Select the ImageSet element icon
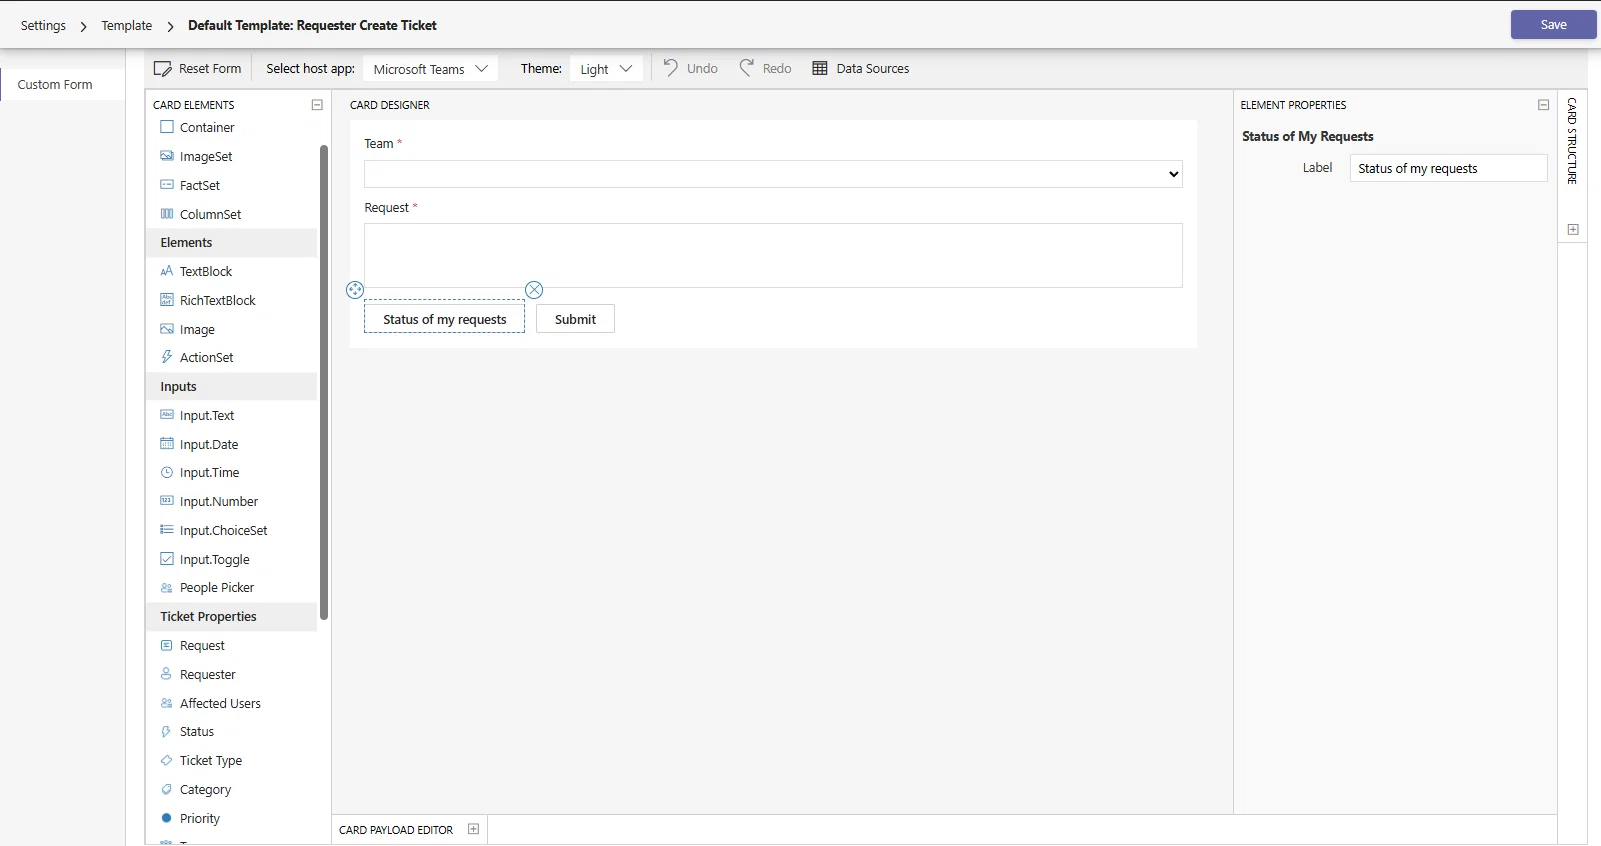This screenshot has width=1601, height=846. pyautogui.click(x=167, y=156)
